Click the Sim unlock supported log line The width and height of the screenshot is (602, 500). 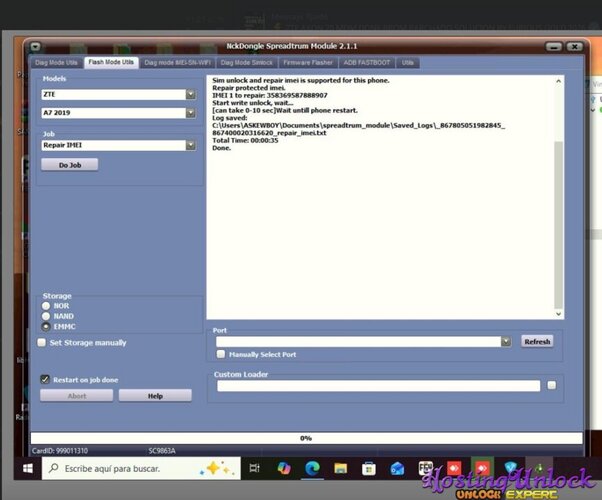coord(301,80)
